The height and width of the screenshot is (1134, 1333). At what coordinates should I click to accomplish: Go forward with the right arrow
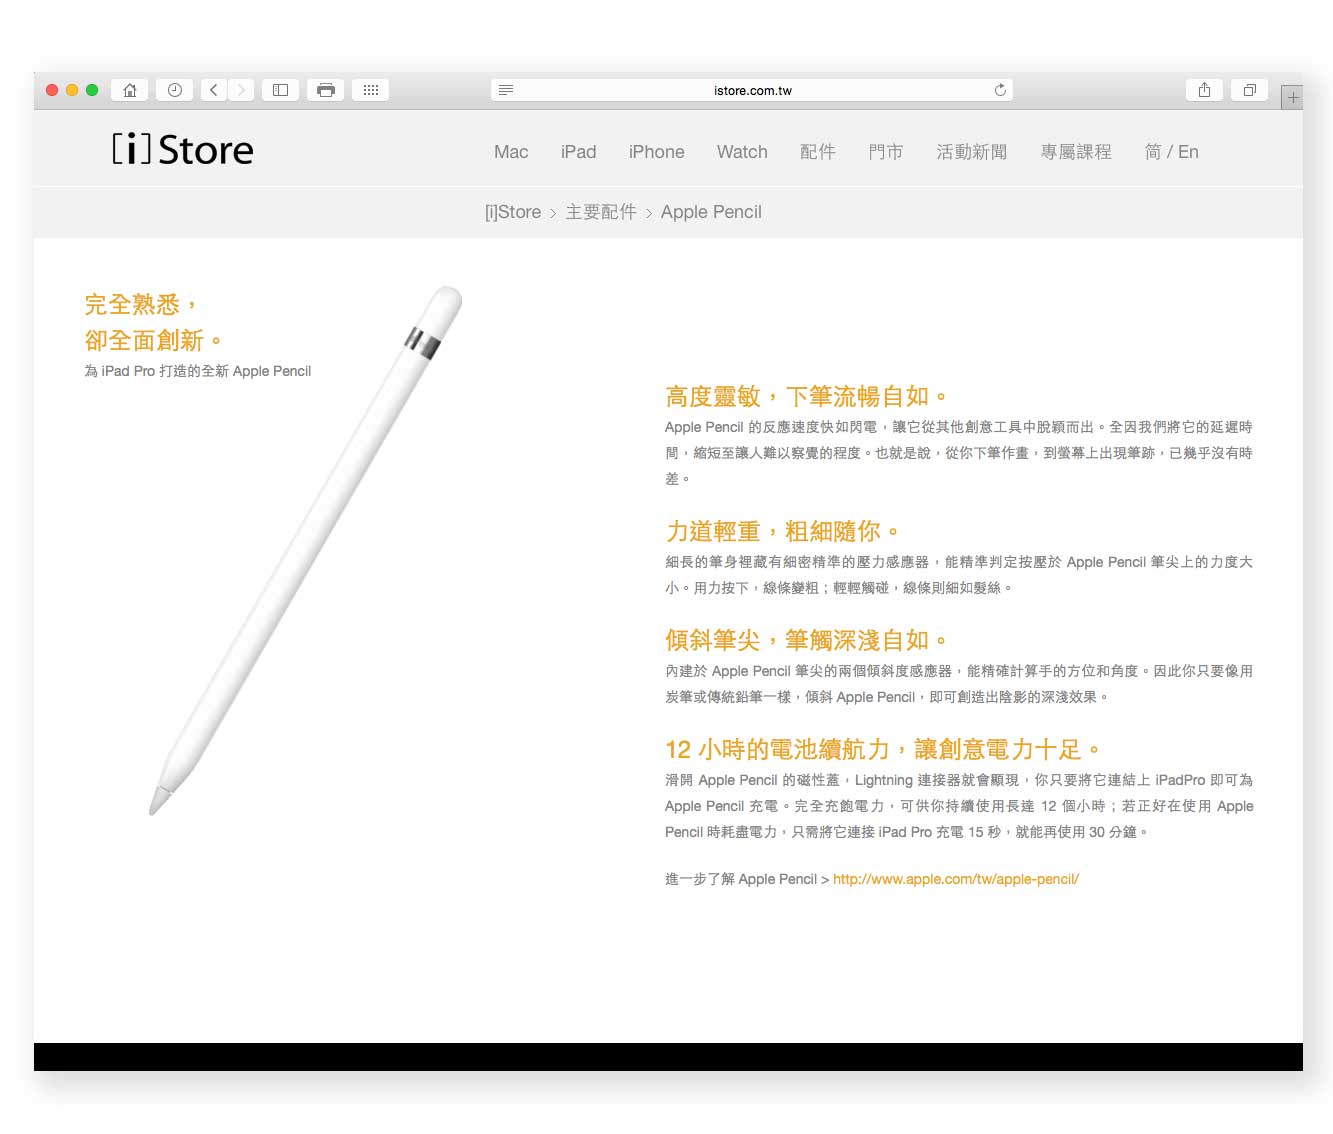pyautogui.click(x=241, y=90)
